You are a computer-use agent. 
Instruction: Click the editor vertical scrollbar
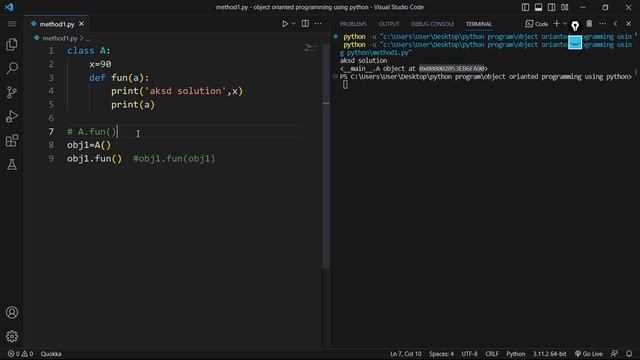(x=326, y=155)
